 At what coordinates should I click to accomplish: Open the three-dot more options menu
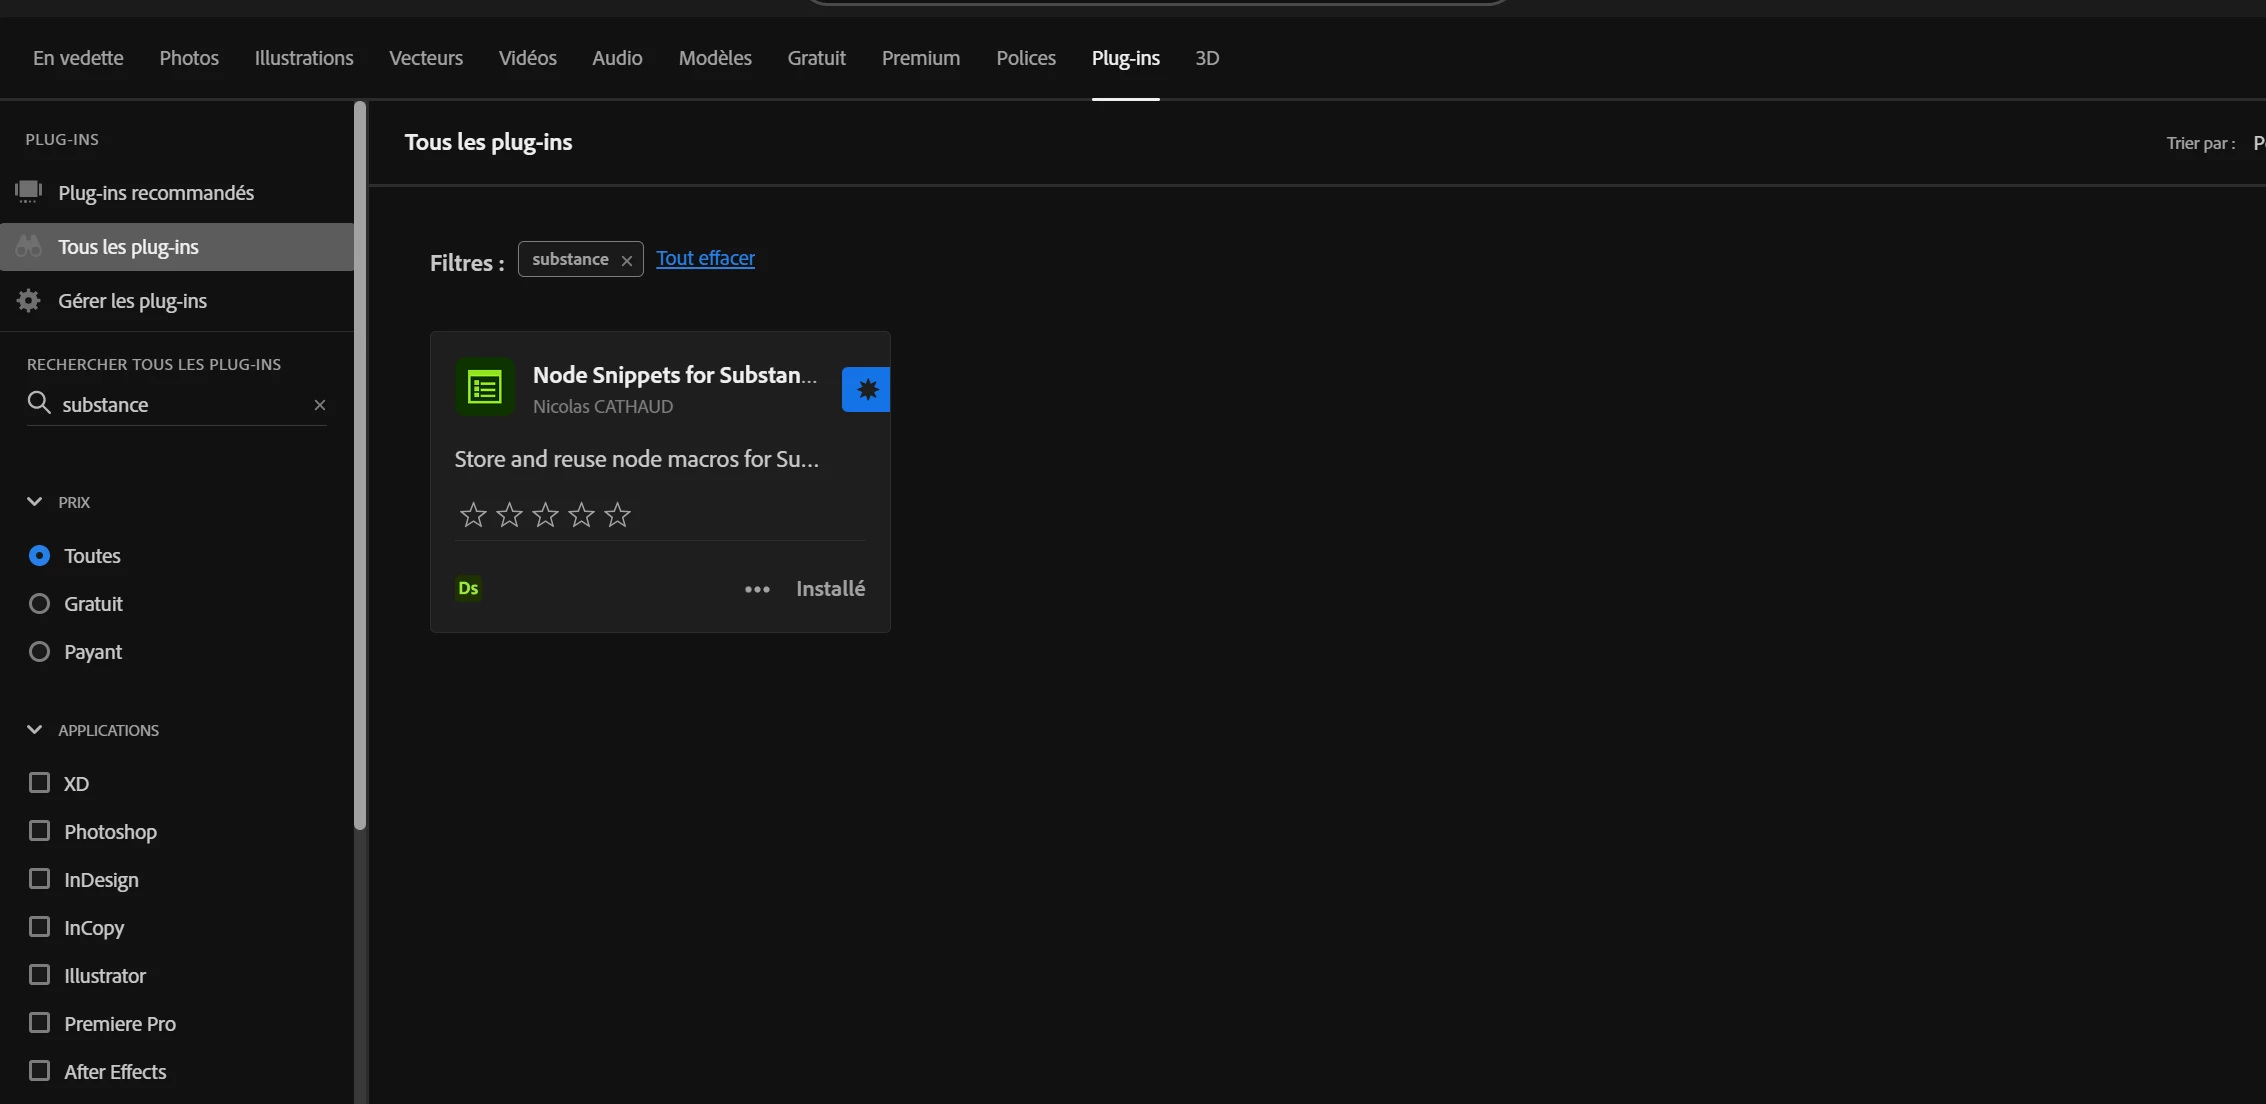757,589
